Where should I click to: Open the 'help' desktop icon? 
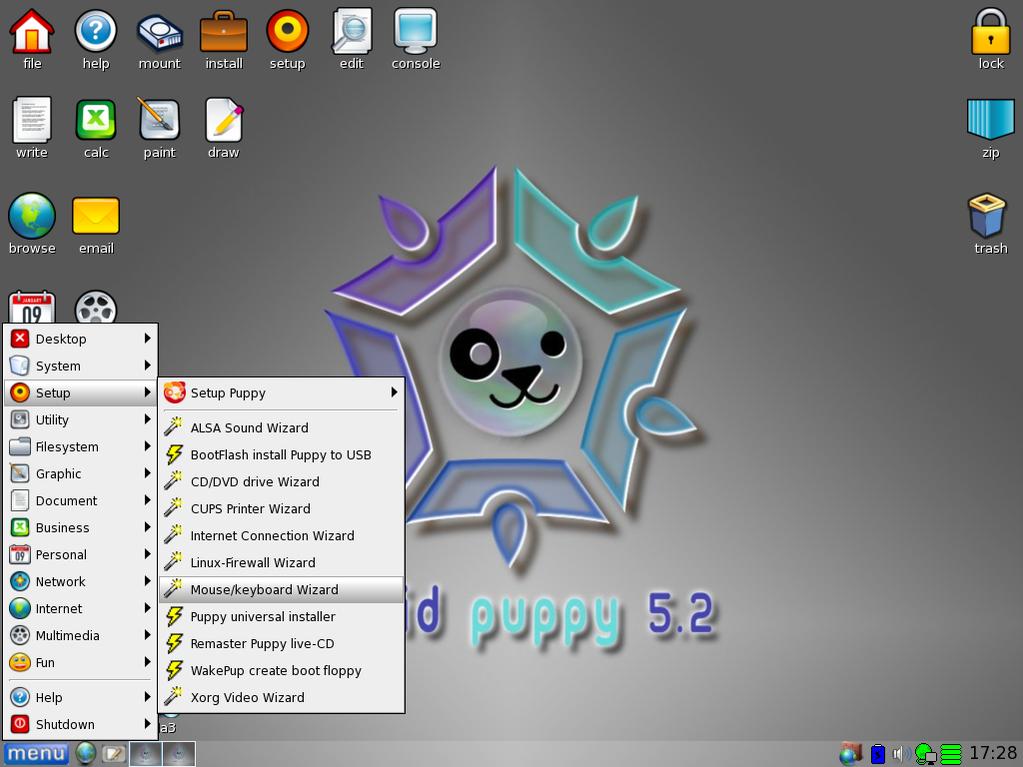point(95,31)
